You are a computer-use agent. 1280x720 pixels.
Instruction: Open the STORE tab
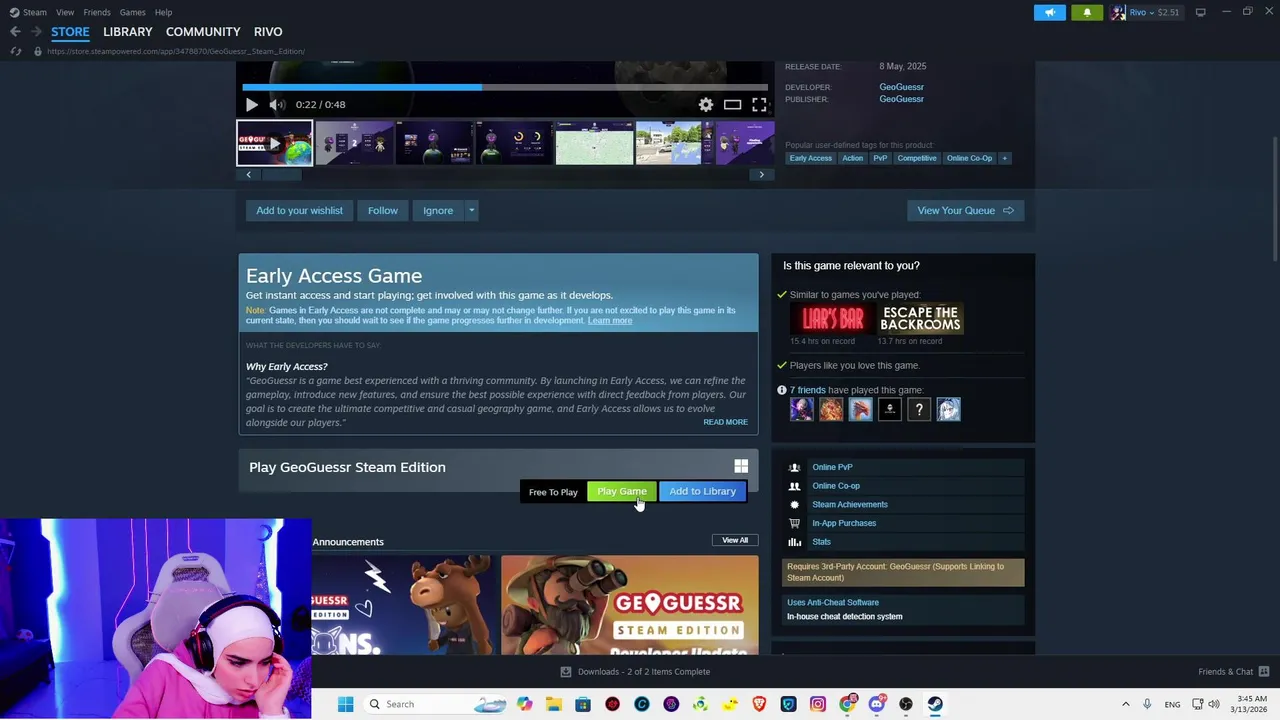(70, 32)
